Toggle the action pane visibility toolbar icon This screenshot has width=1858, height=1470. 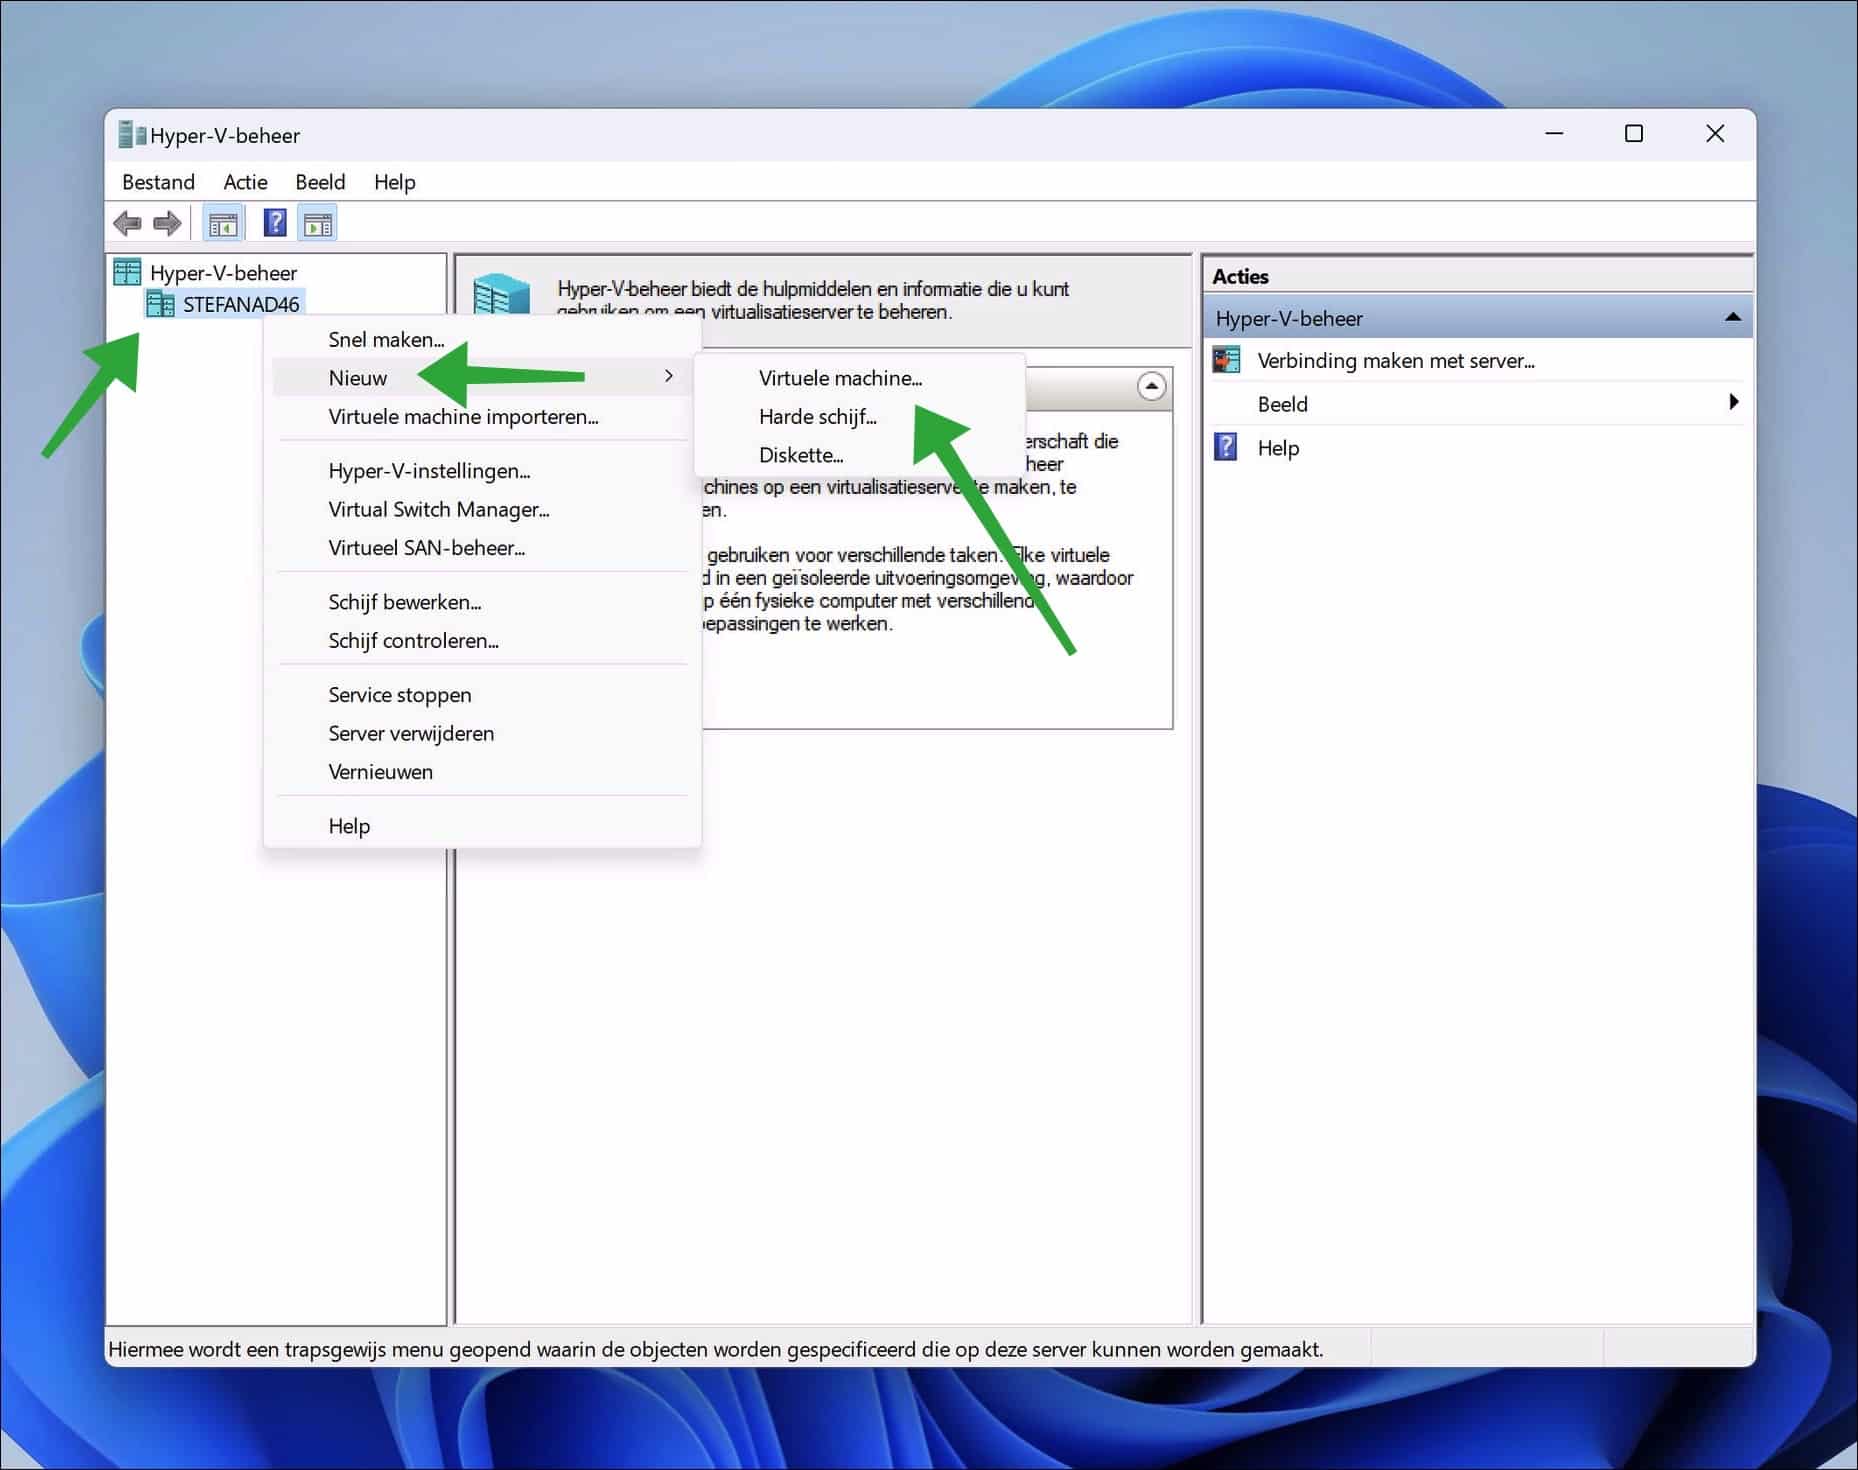(x=317, y=222)
